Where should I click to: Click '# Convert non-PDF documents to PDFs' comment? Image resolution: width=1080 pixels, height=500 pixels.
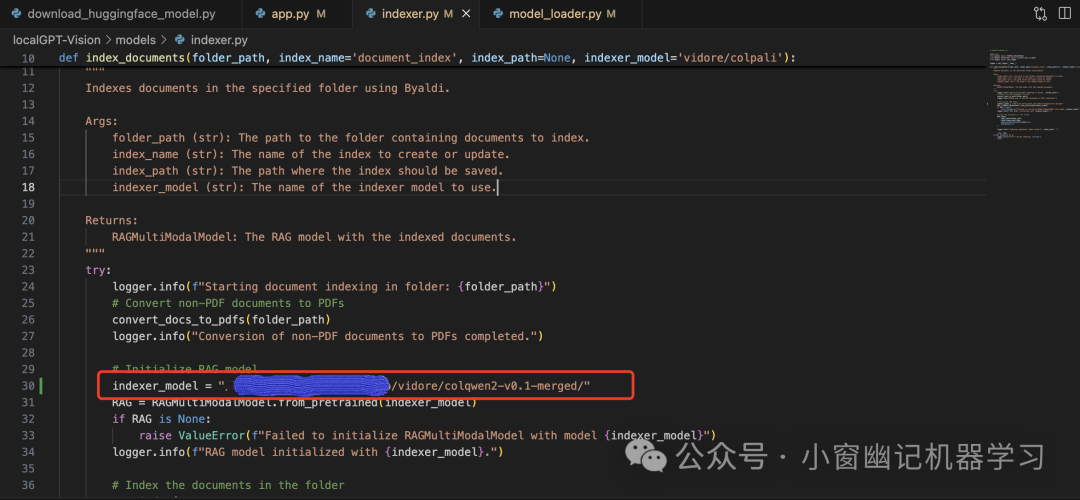click(228, 303)
